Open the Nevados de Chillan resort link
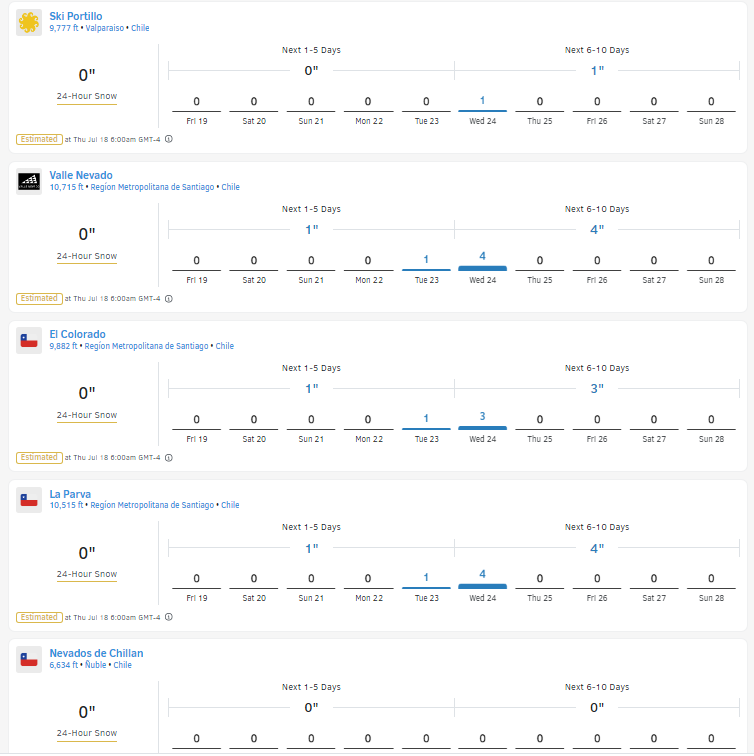 tap(96, 653)
